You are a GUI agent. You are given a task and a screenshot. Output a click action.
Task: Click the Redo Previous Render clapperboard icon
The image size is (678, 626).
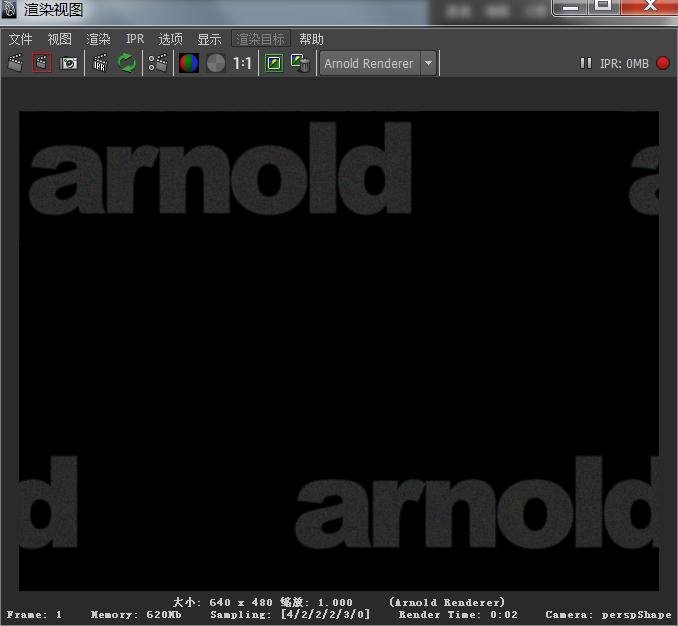[x=16, y=63]
